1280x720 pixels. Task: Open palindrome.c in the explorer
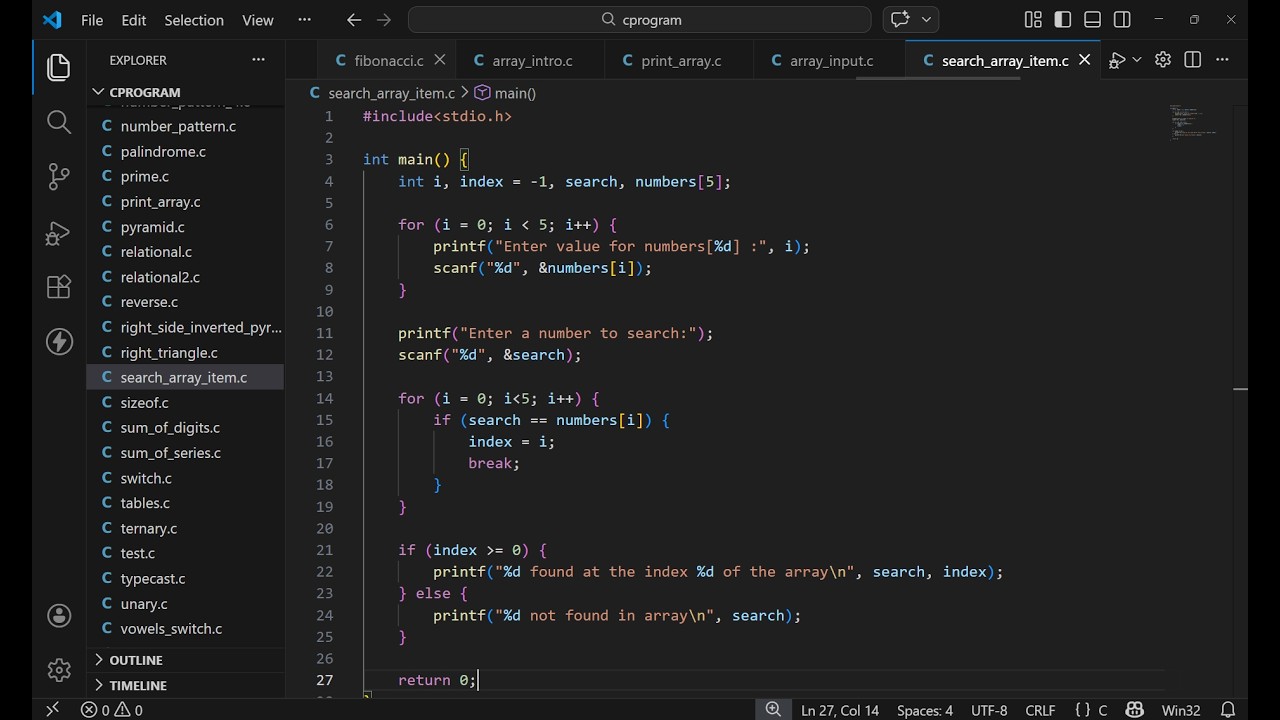[x=186, y=151]
